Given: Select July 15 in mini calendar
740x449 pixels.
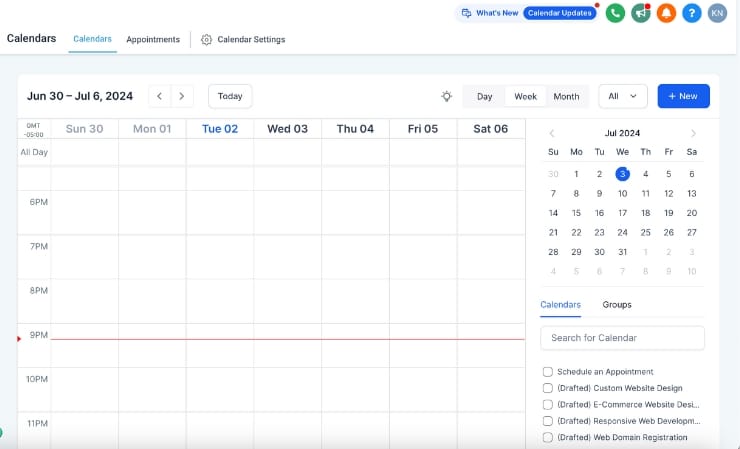Looking at the screenshot, I should pyautogui.click(x=576, y=213).
